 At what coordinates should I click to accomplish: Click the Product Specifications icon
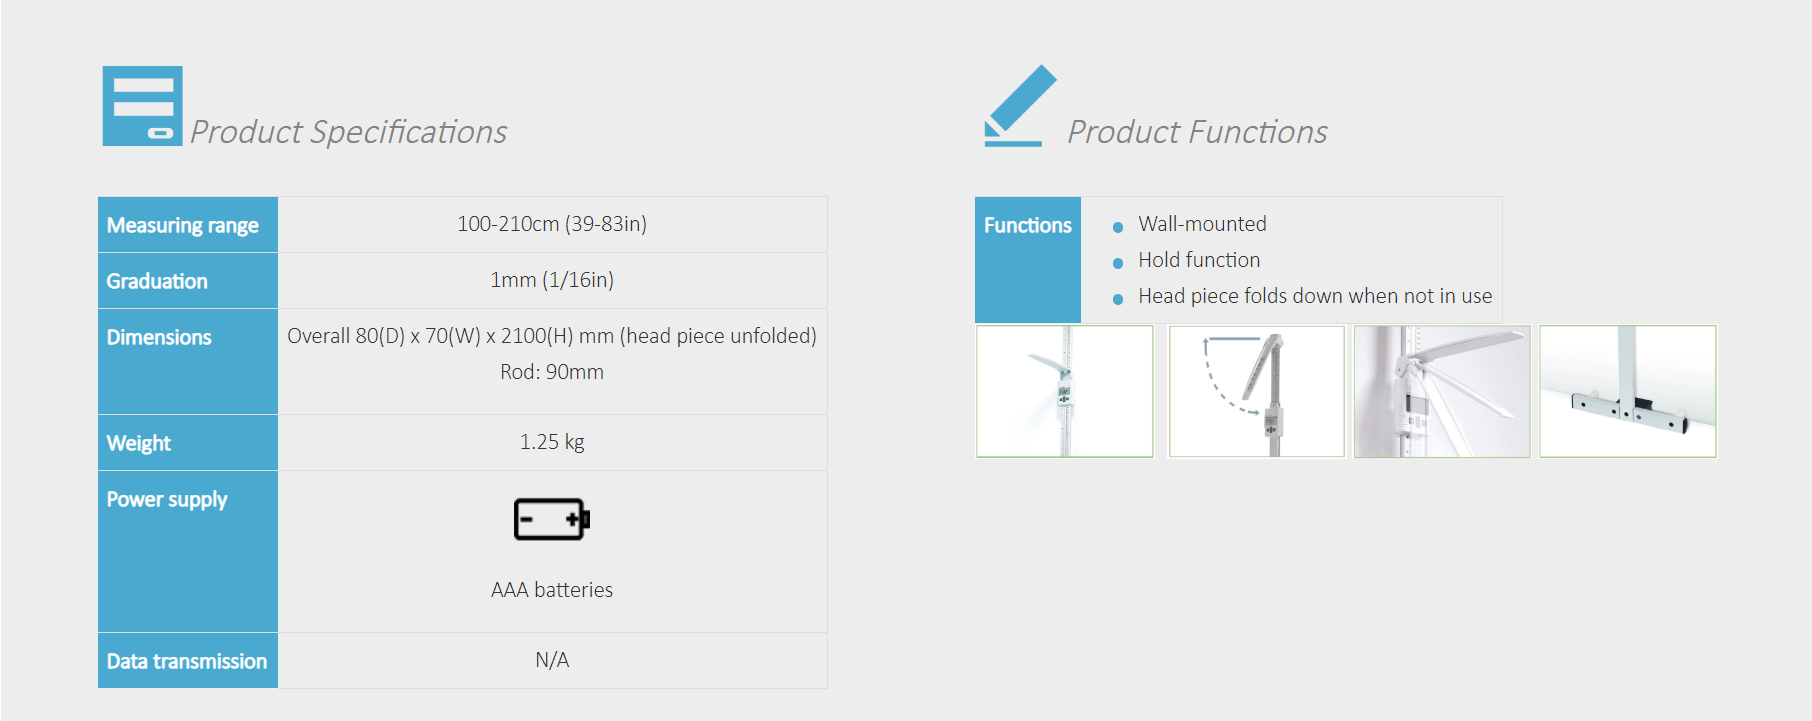coord(142,106)
